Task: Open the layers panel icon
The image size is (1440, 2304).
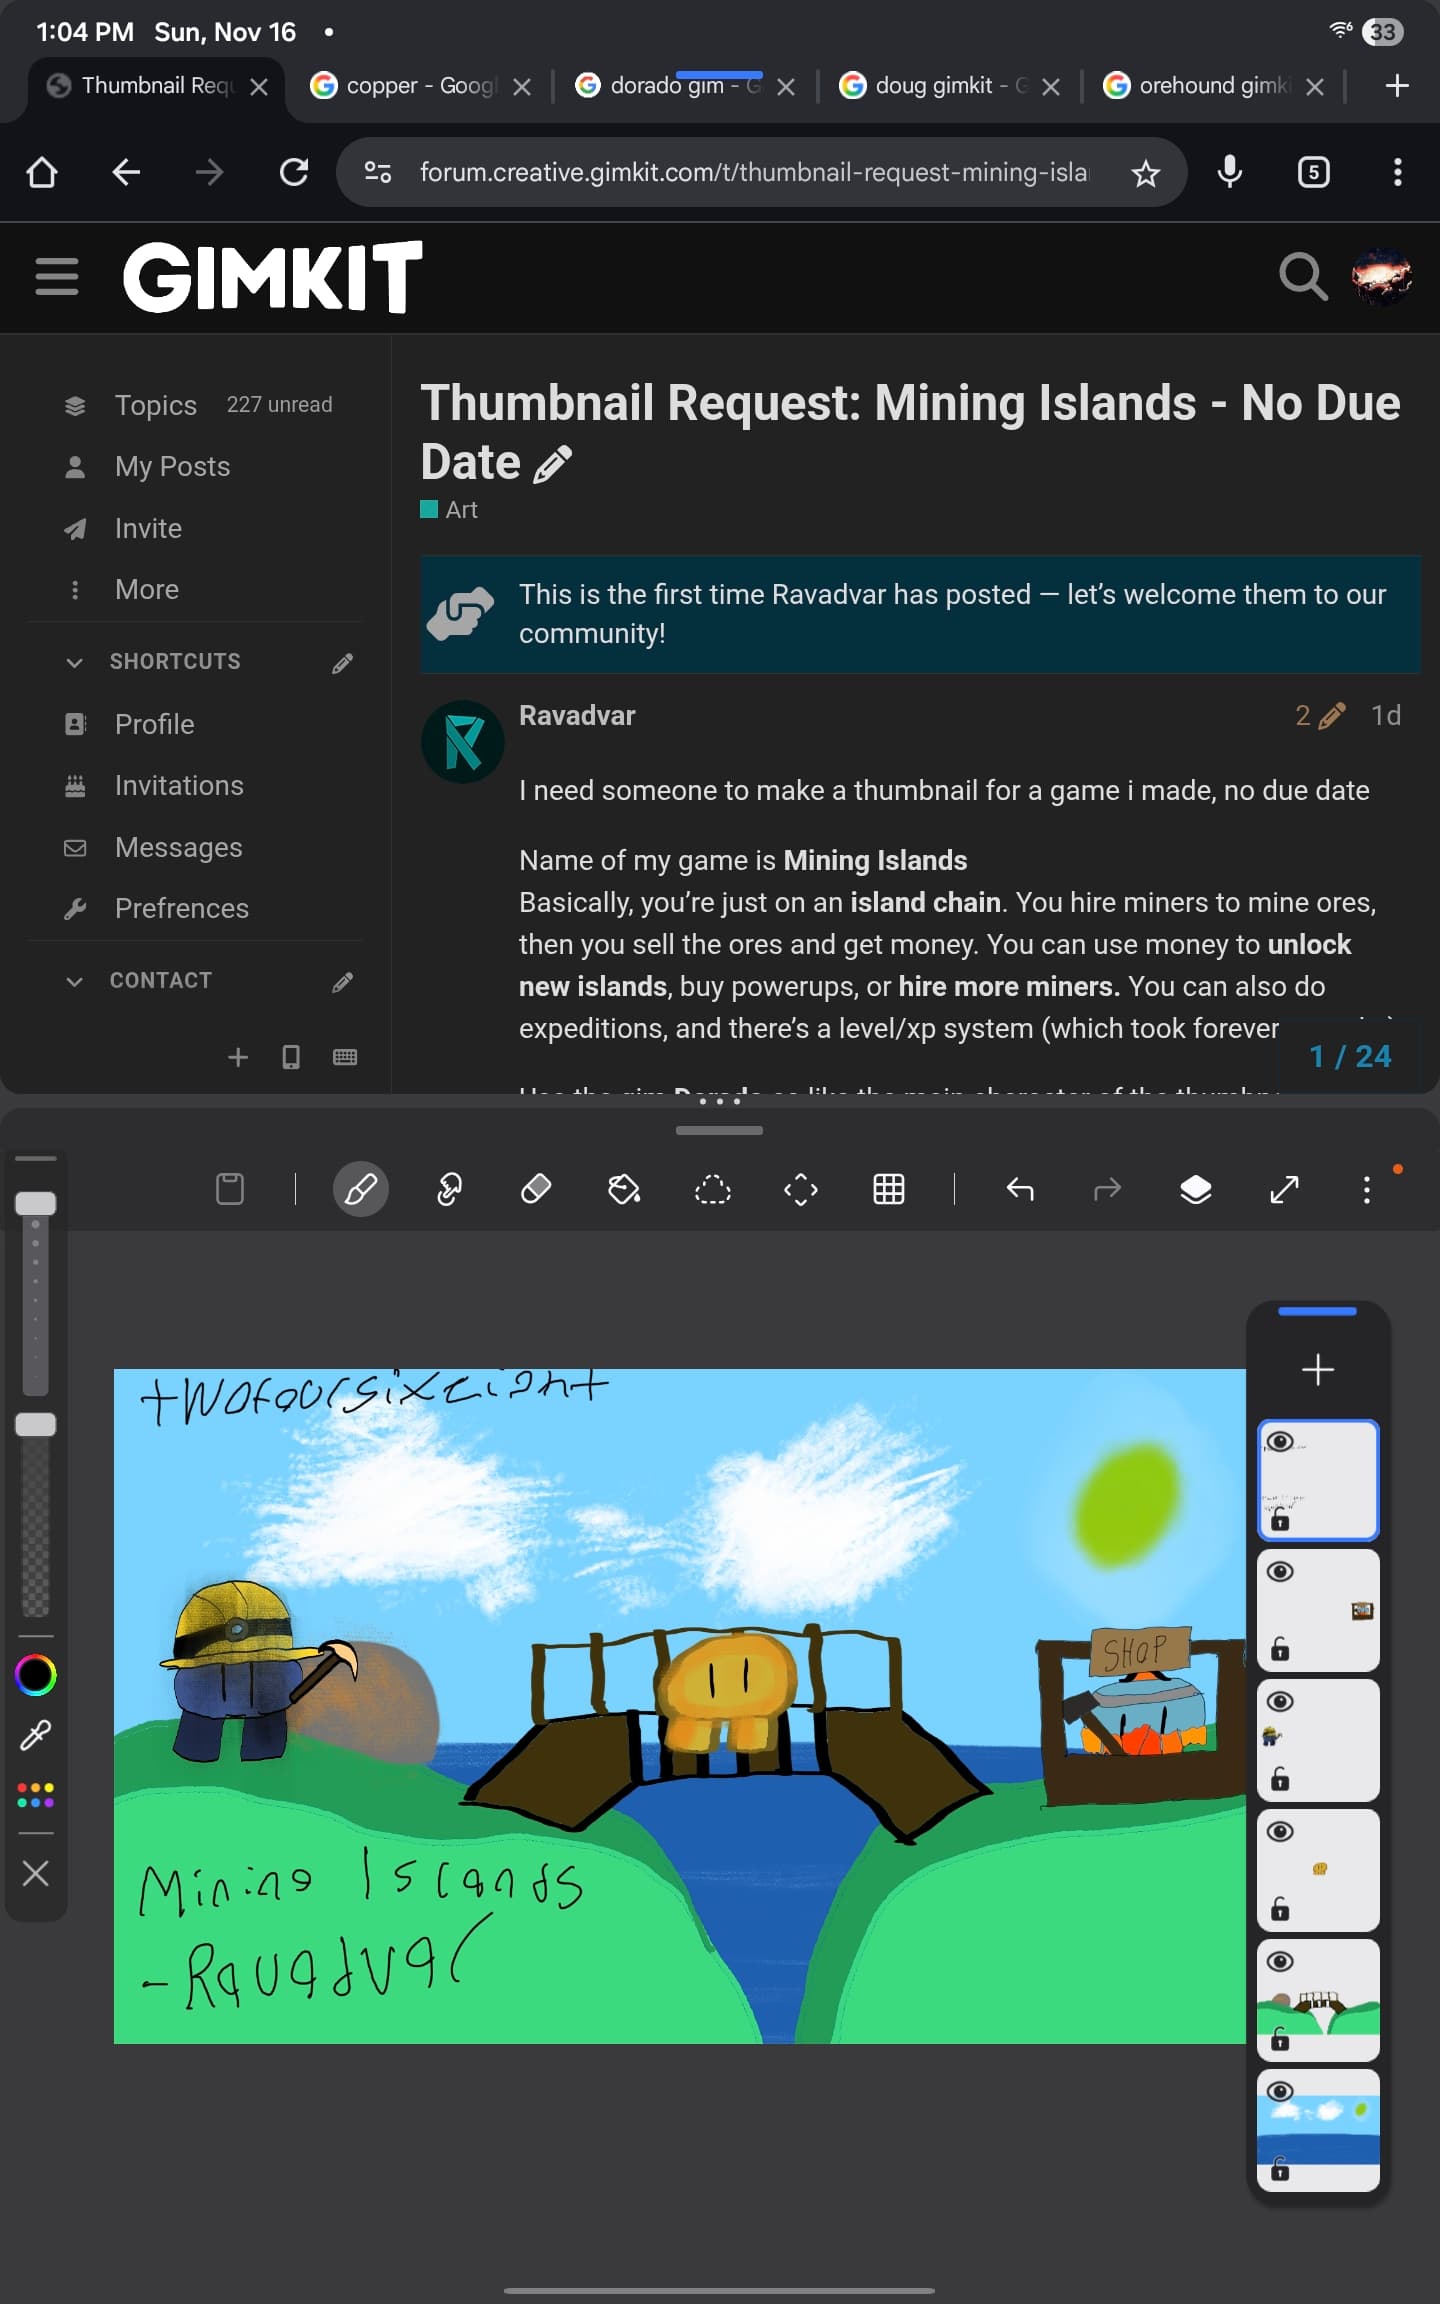Action: (1195, 1189)
